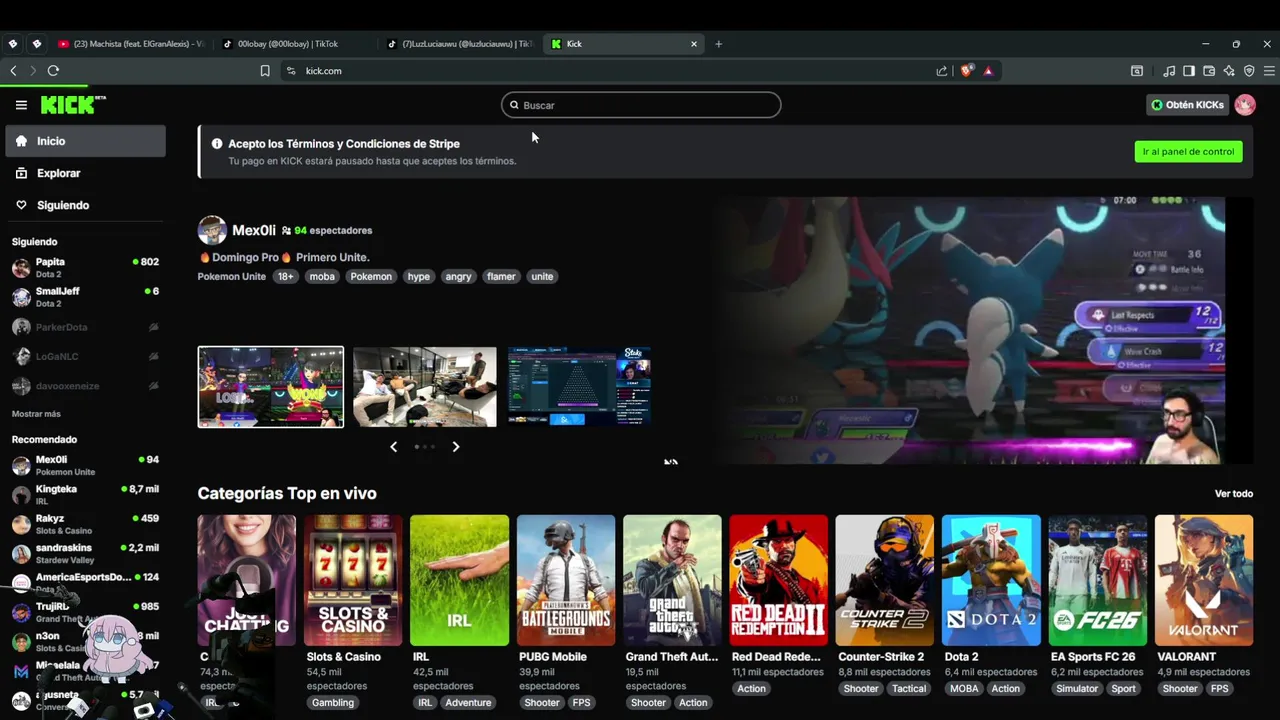This screenshot has height=720, width=1280.
Task: Click Ver todo for top categories
Action: (1234, 494)
